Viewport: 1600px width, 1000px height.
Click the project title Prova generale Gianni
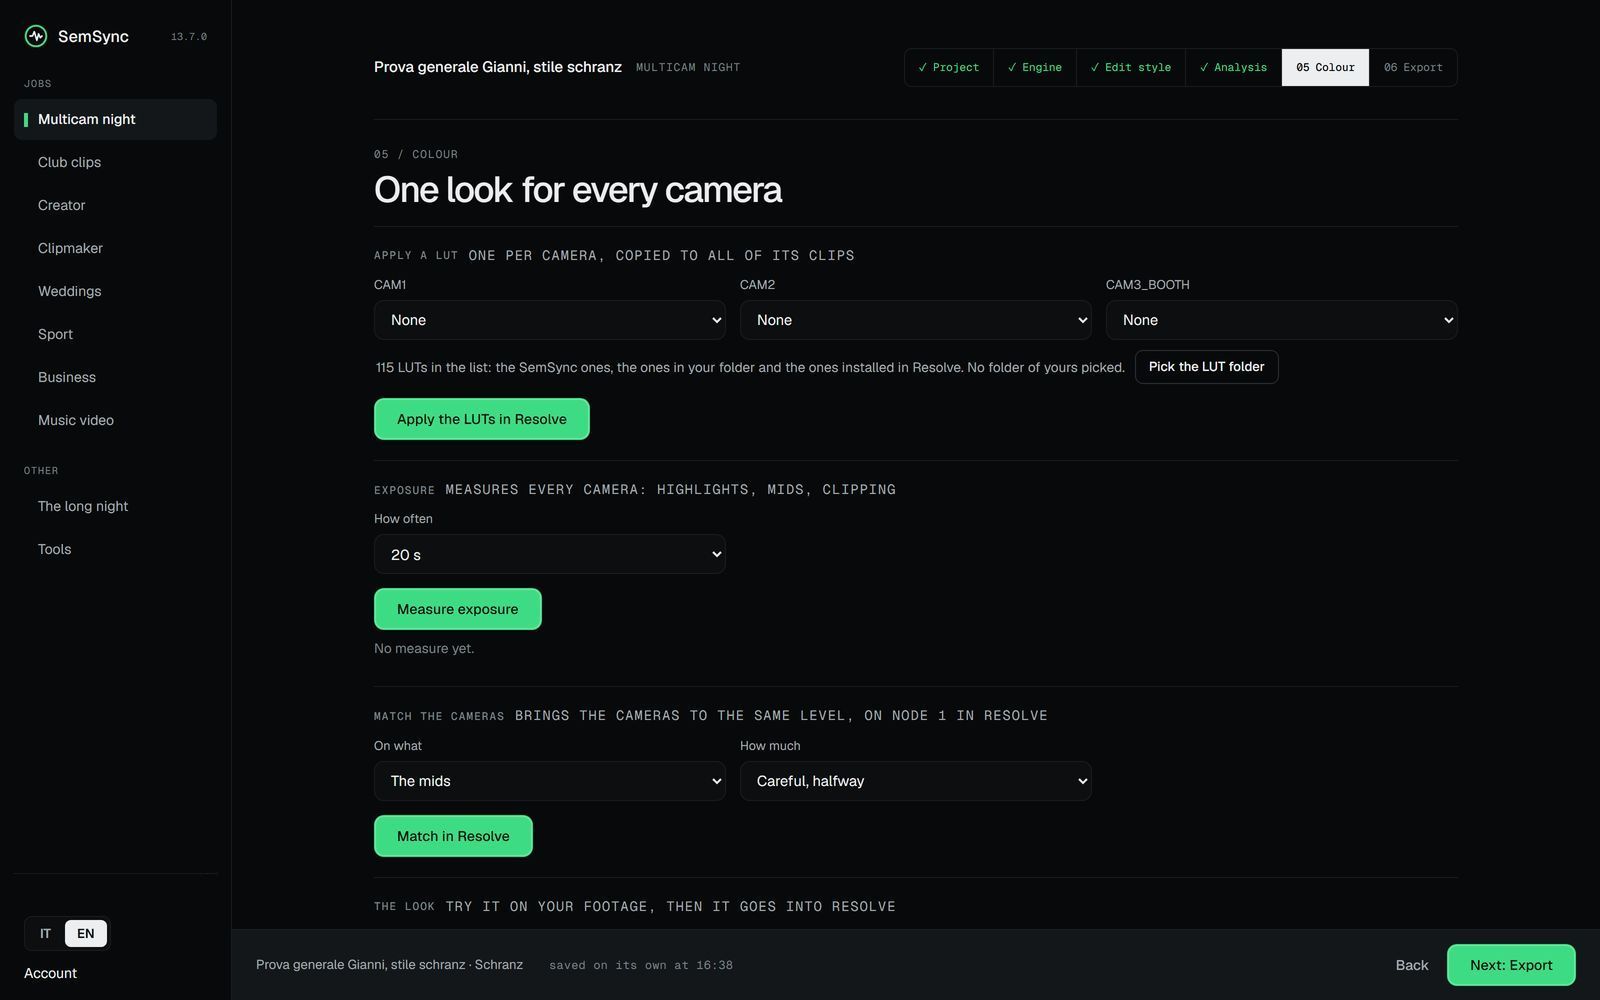498,67
